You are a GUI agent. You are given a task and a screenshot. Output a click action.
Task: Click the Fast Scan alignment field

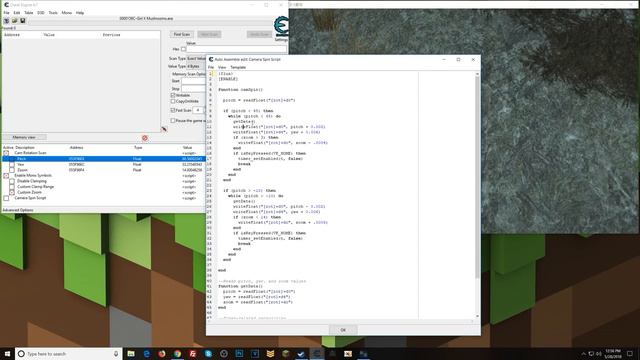tap(198, 110)
